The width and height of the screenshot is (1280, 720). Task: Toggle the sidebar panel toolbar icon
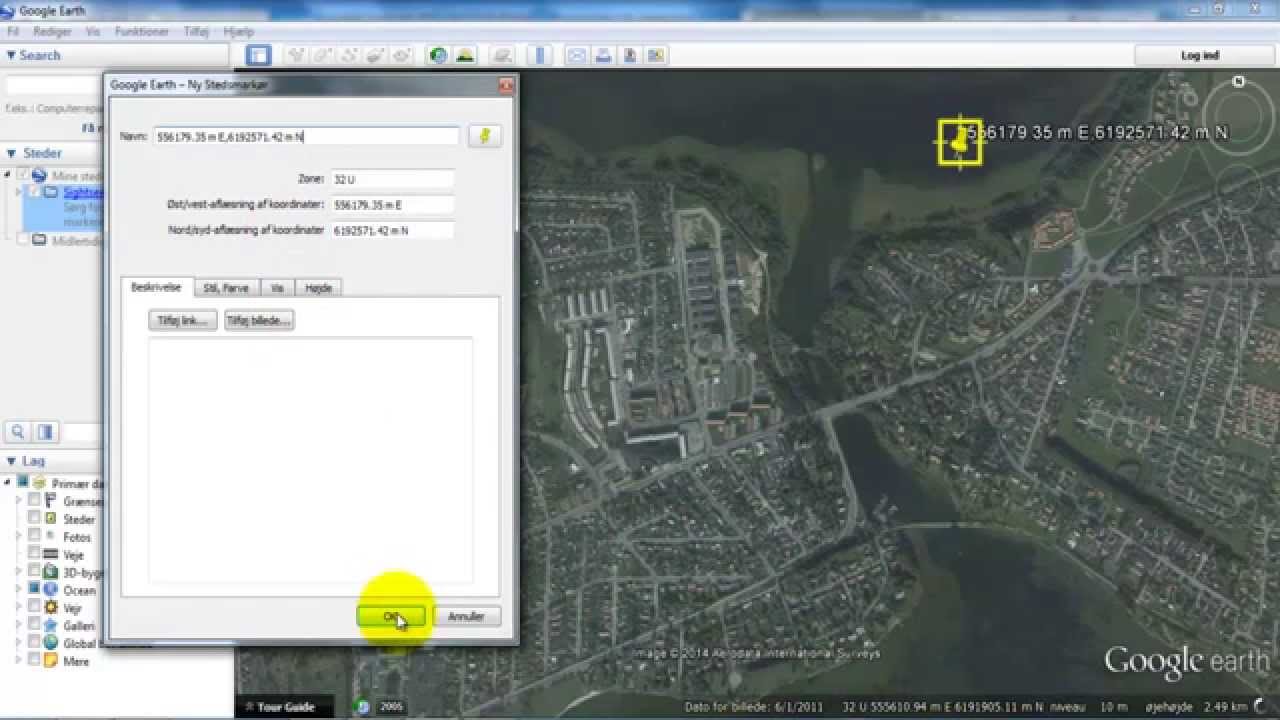pyautogui.click(x=259, y=55)
